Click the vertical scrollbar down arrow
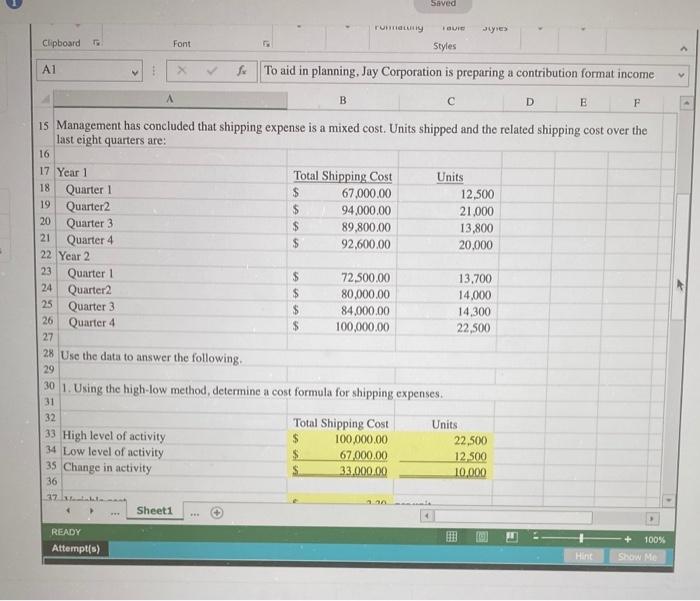This screenshot has height=601, width=700. click(668, 500)
